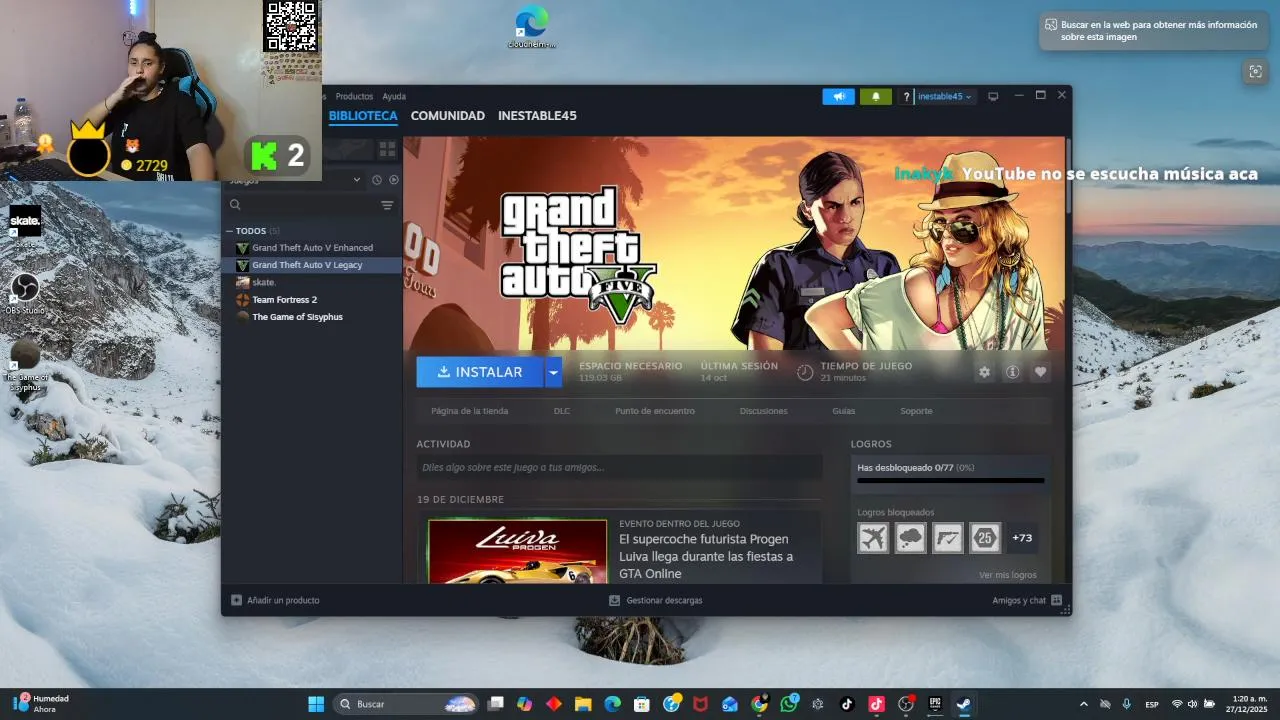Click the visual search icon on wallpaper
This screenshot has height=720, width=1280.
tap(1255, 71)
